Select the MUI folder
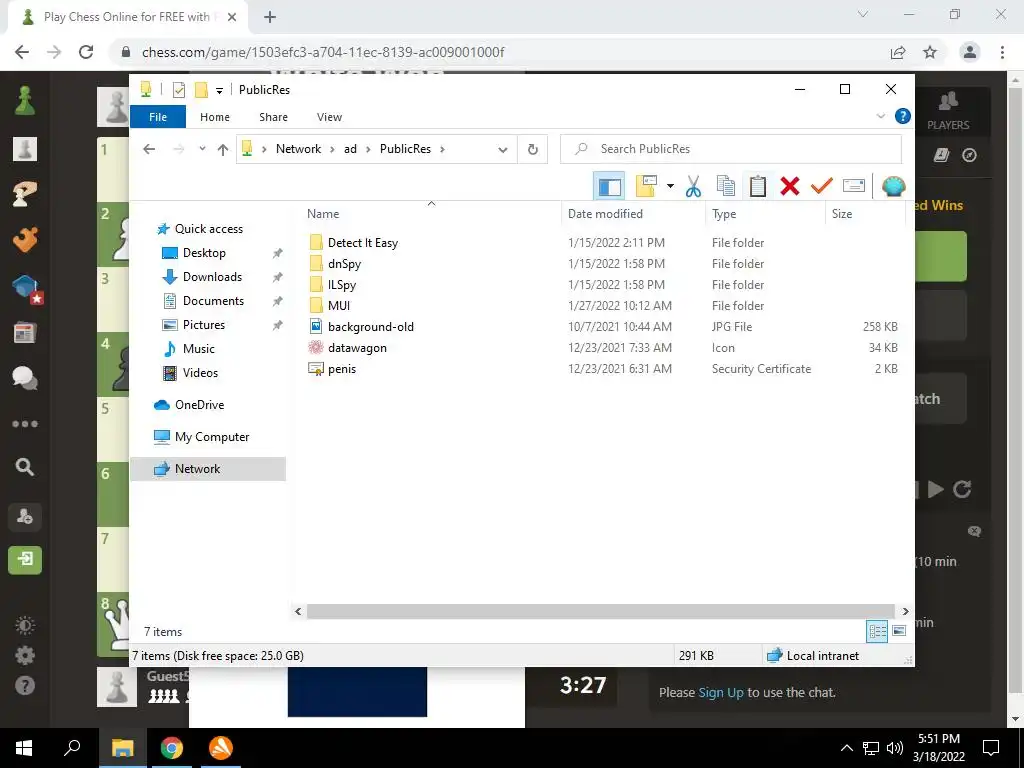Image resolution: width=1024 pixels, height=768 pixels. 339,306
